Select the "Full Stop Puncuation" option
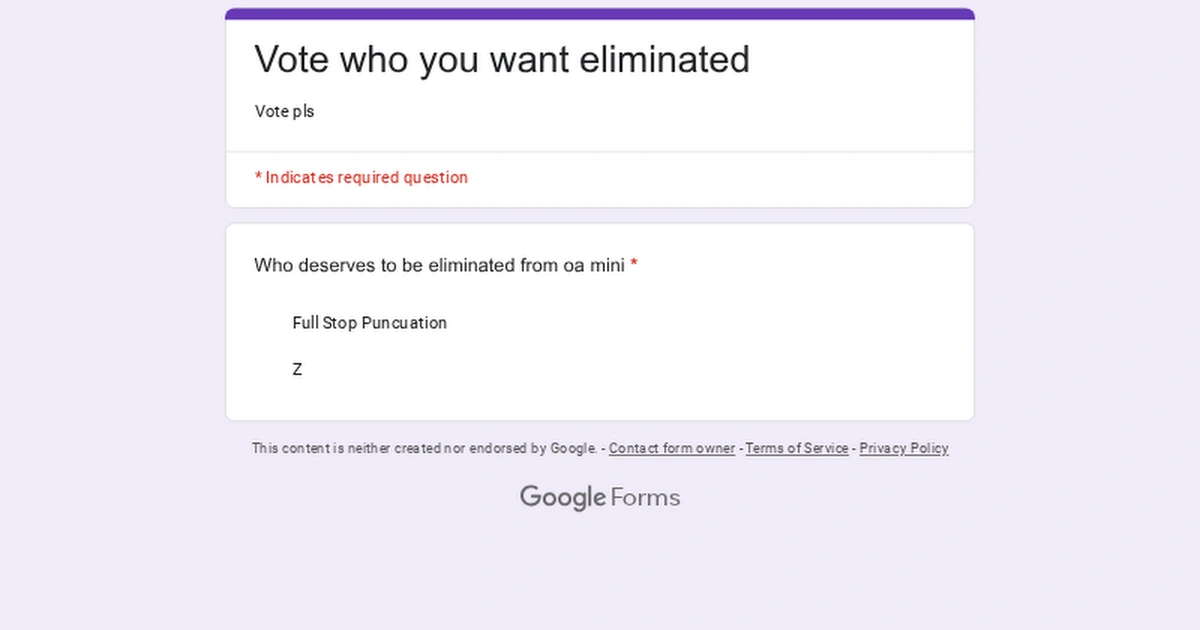Image resolution: width=1200 pixels, height=630 pixels. (x=369, y=323)
